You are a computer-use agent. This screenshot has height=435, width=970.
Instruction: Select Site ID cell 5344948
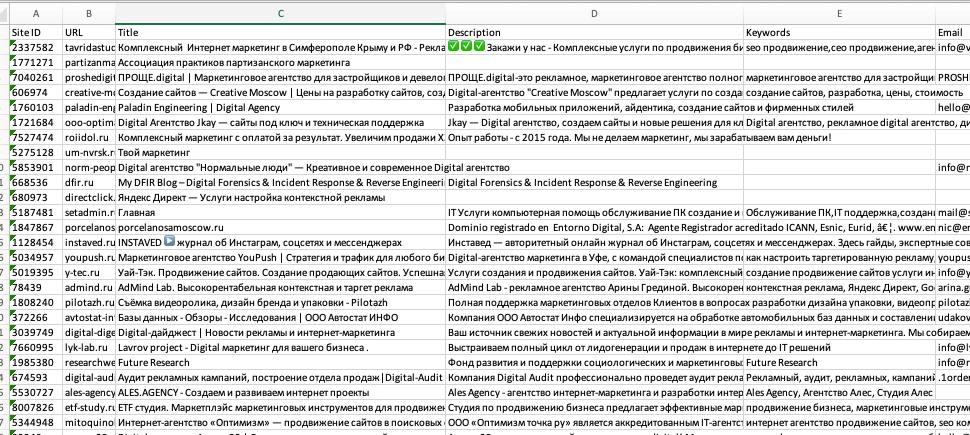point(36,423)
